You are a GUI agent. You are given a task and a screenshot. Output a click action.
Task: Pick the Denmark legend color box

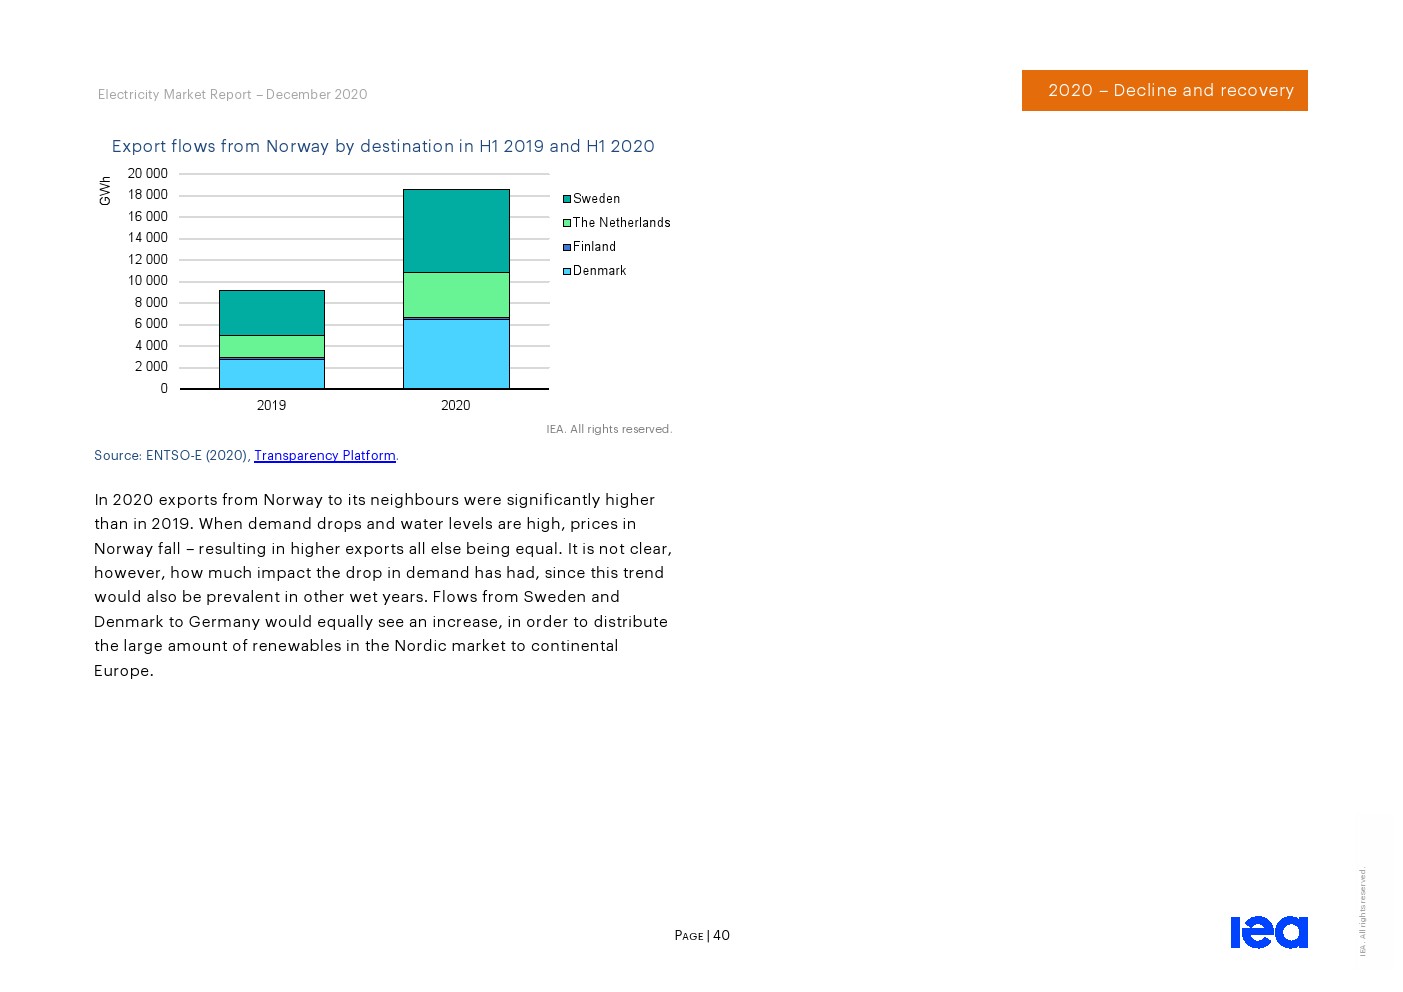pos(567,271)
